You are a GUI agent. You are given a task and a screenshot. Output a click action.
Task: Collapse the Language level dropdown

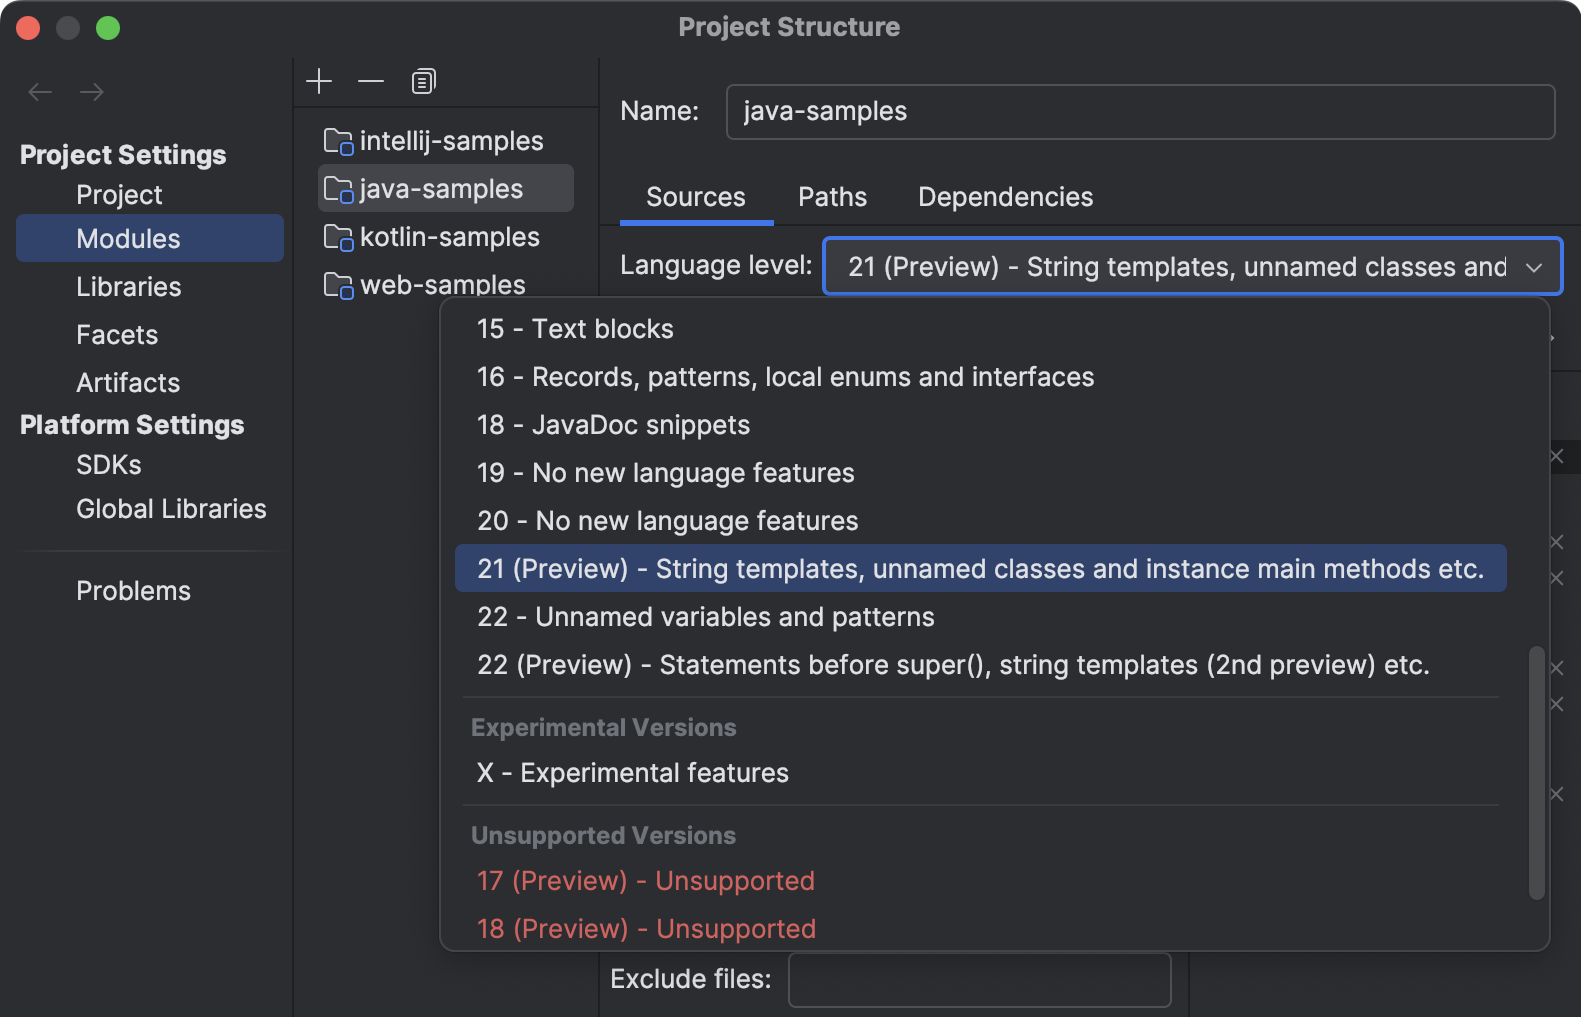coord(1533,267)
